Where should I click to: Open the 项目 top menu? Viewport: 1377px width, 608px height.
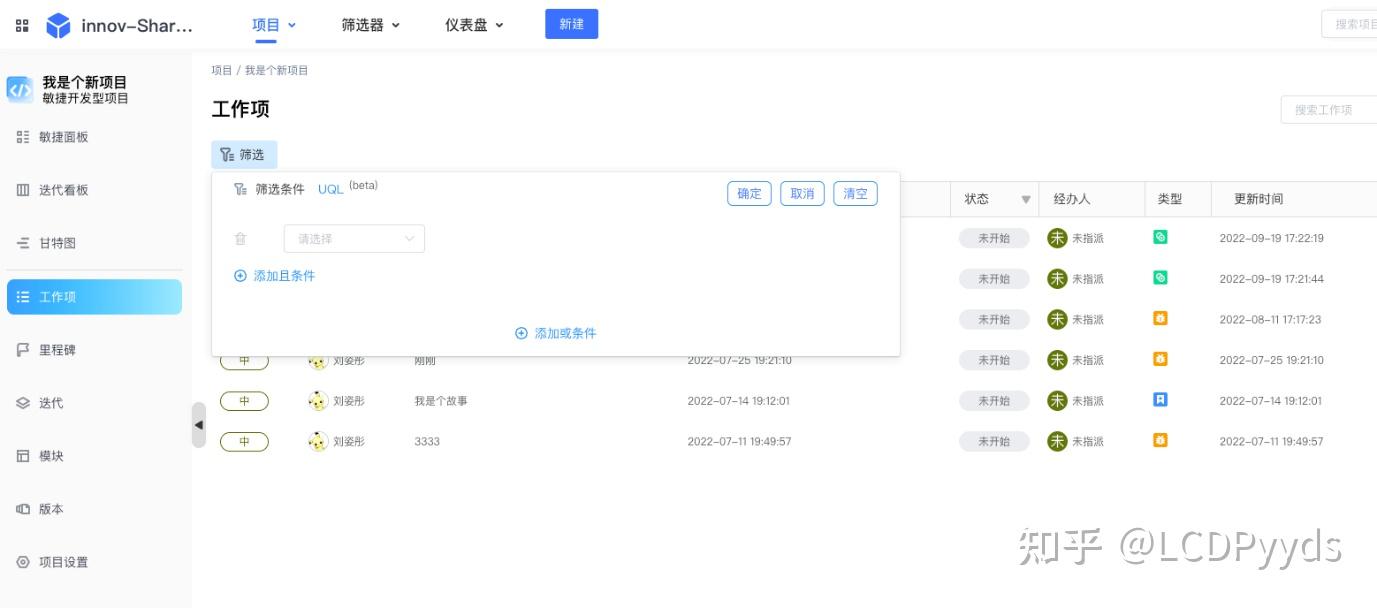(x=274, y=25)
